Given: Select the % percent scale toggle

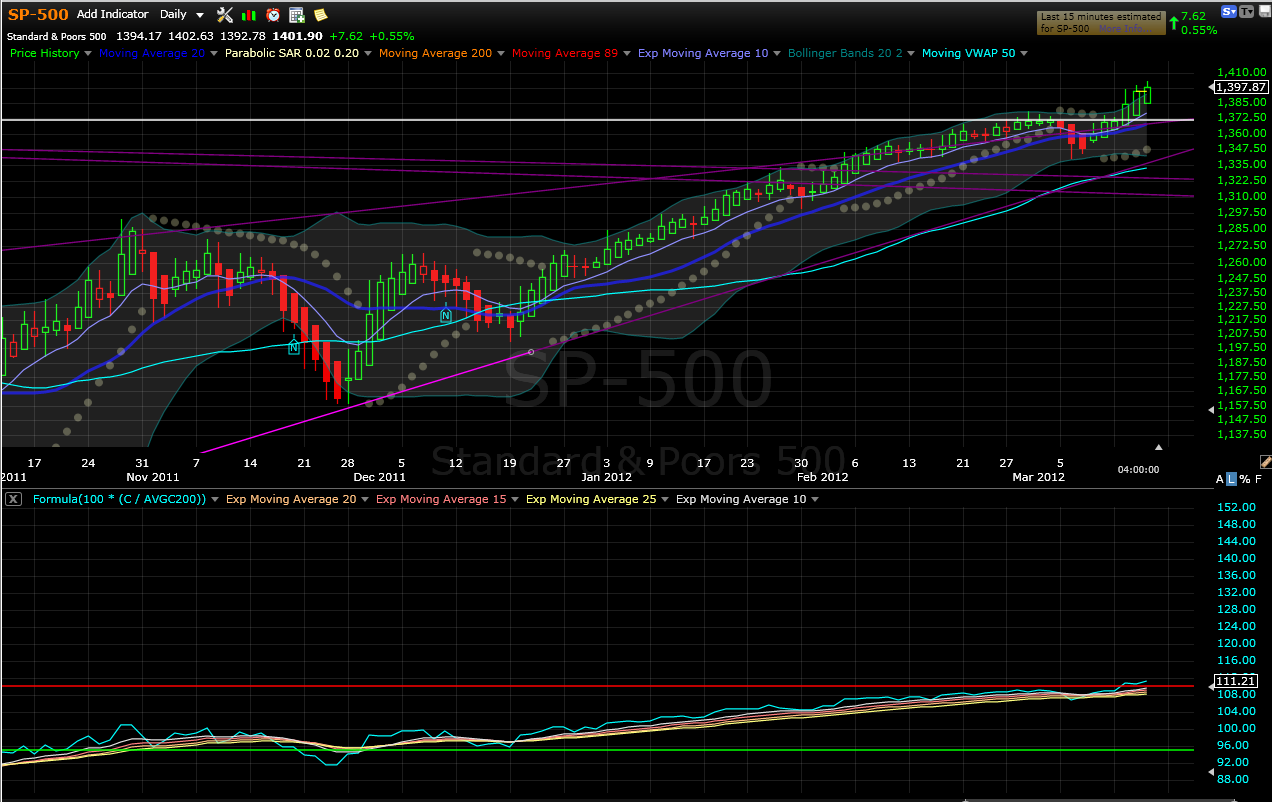Looking at the screenshot, I should pyautogui.click(x=1244, y=479).
